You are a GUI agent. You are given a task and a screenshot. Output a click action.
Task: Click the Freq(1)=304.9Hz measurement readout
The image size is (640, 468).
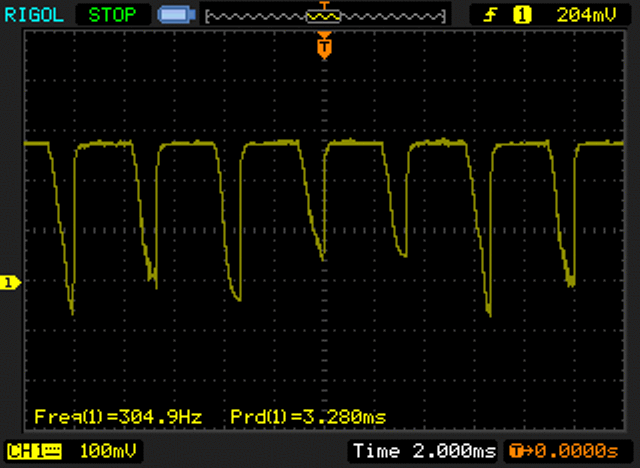pyautogui.click(x=118, y=417)
